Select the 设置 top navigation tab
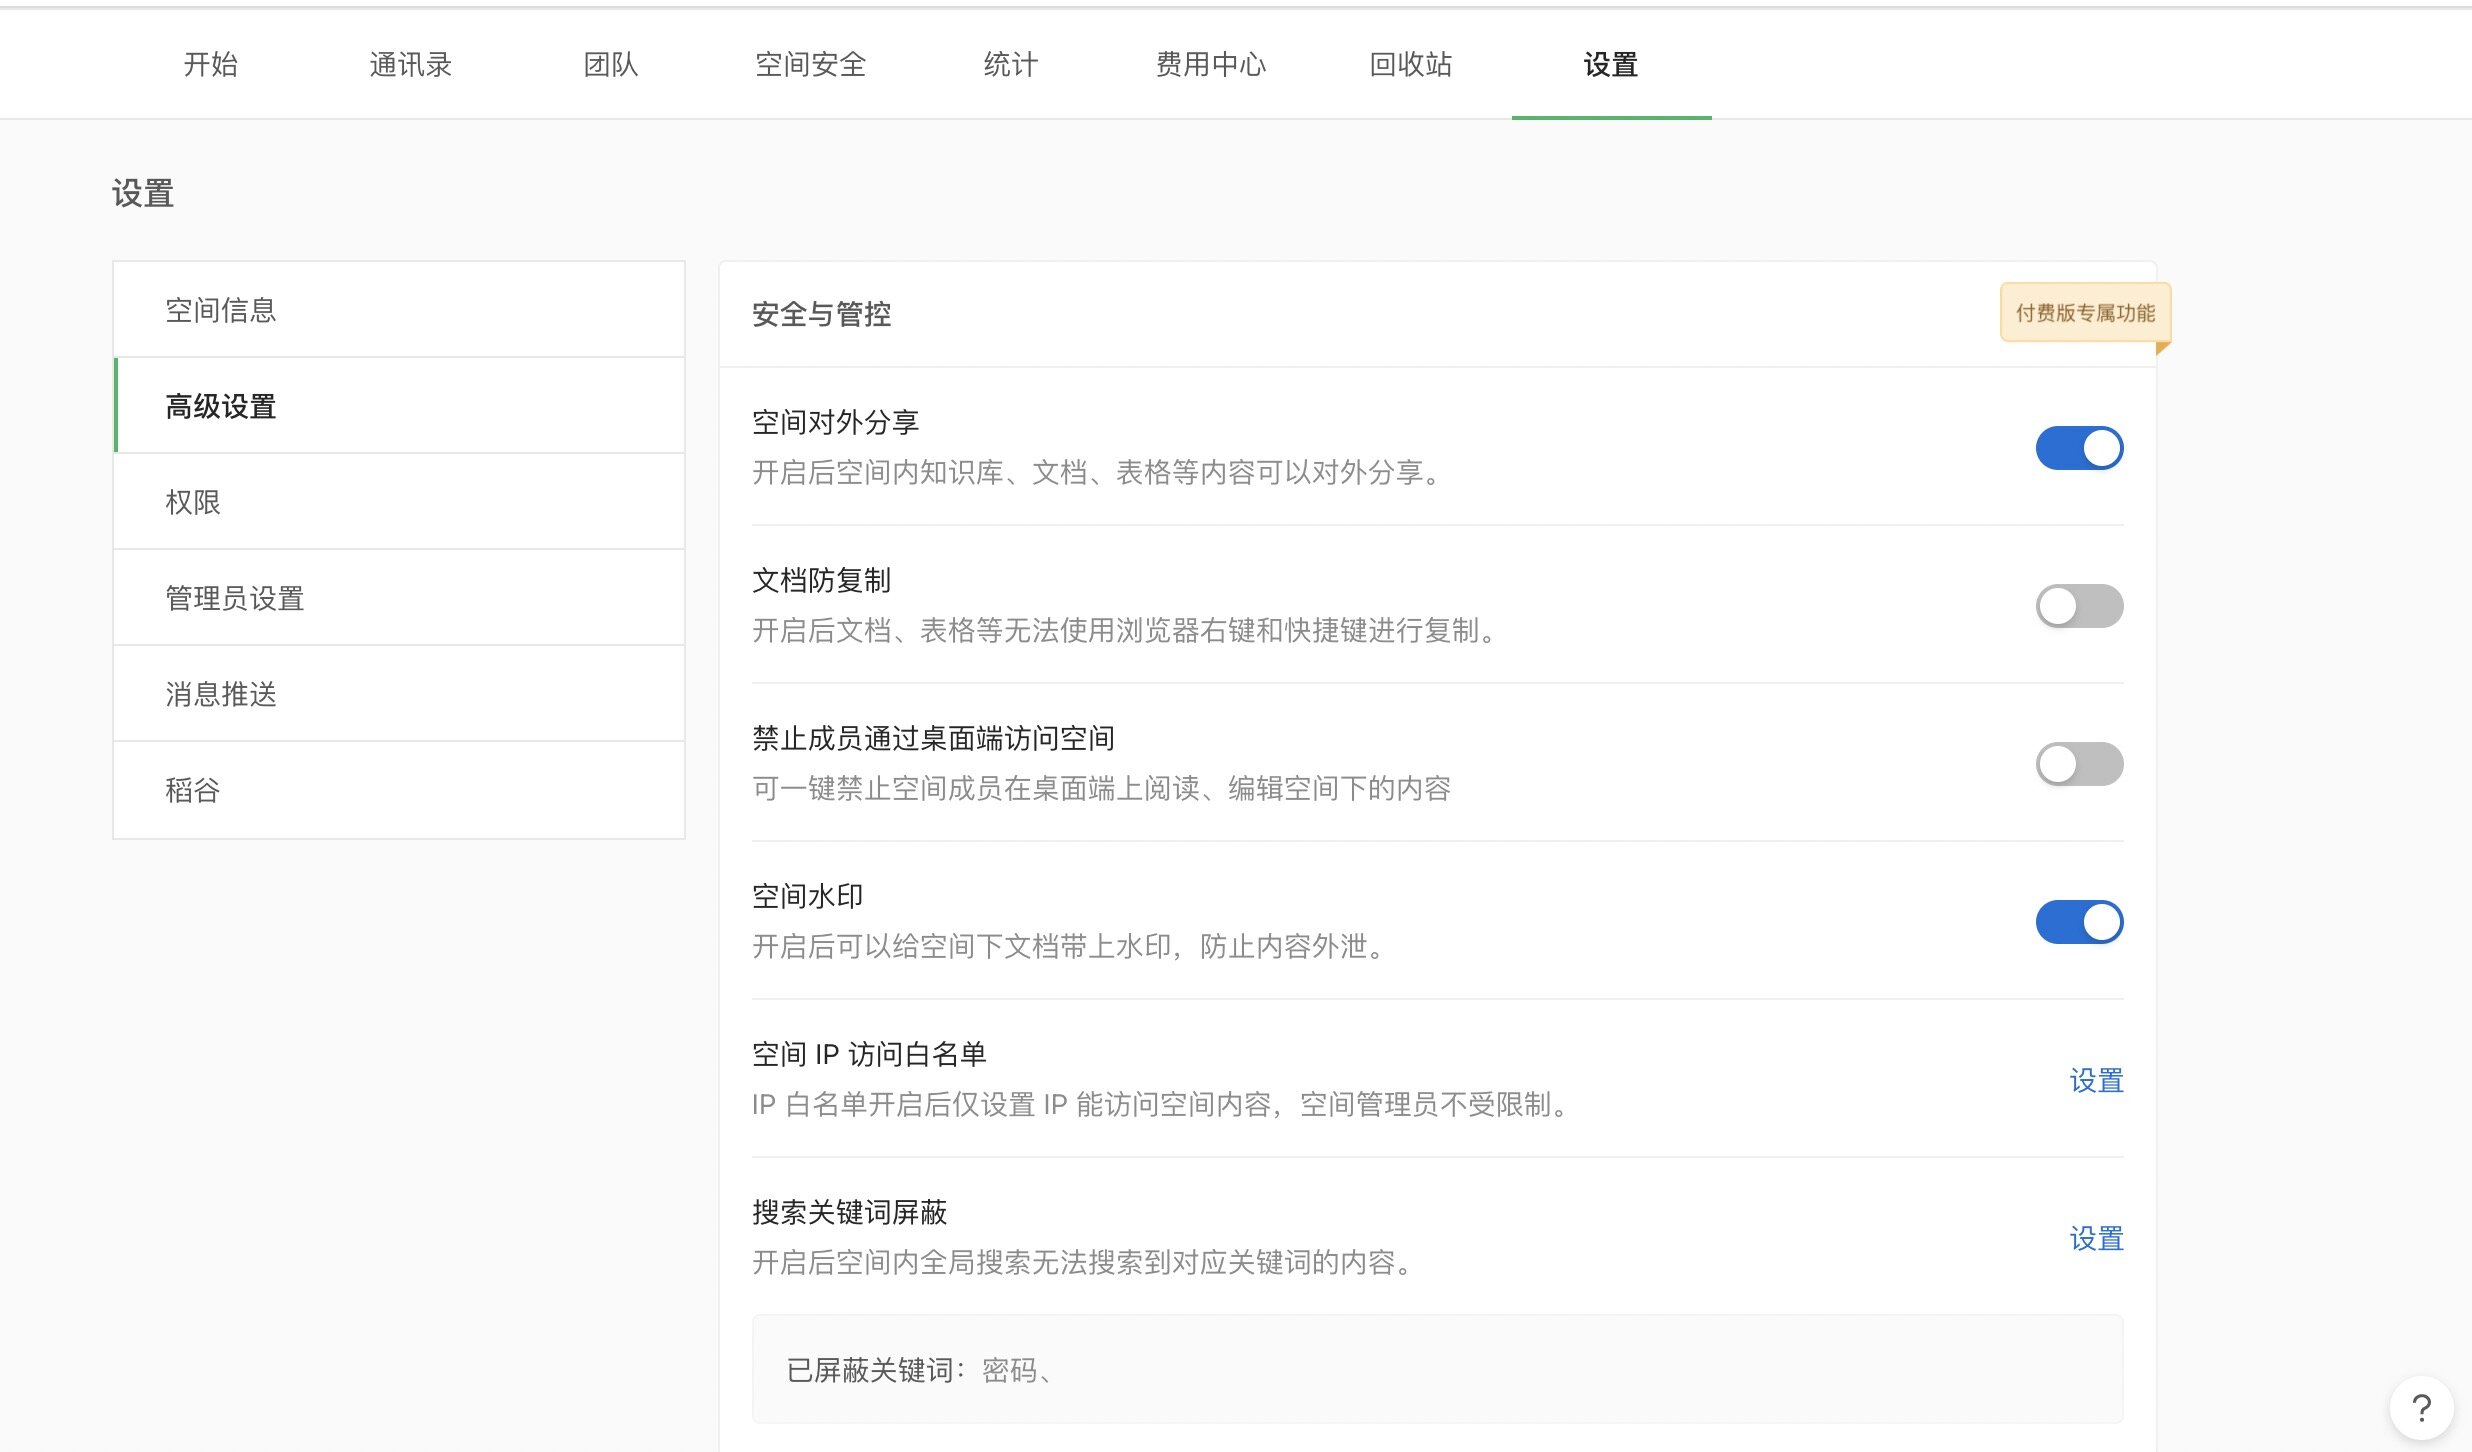 (x=1611, y=65)
